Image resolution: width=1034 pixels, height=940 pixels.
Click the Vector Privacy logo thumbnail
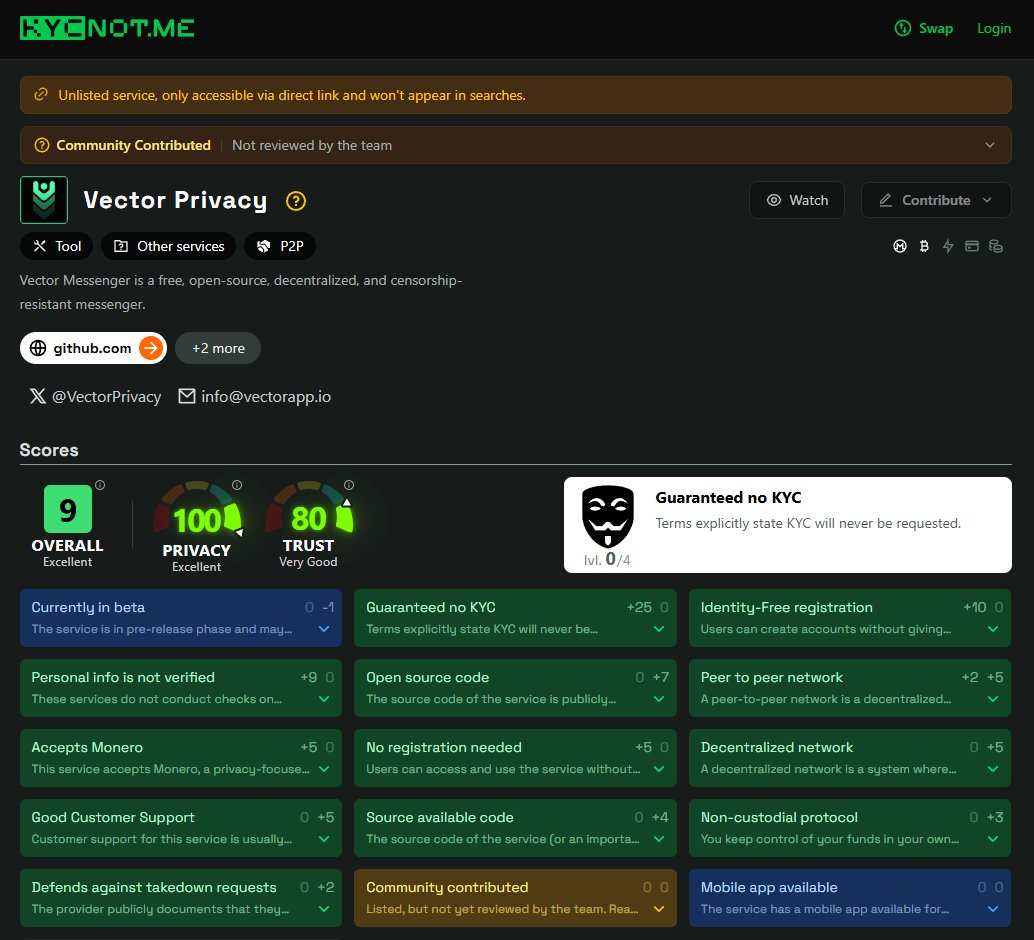tap(44, 200)
